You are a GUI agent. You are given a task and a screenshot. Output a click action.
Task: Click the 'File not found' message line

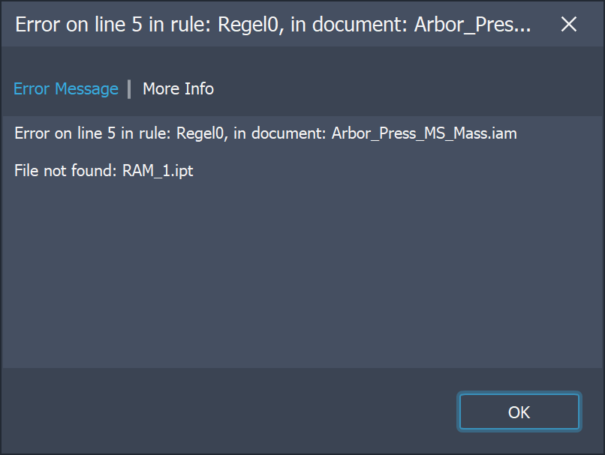[104, 171]
